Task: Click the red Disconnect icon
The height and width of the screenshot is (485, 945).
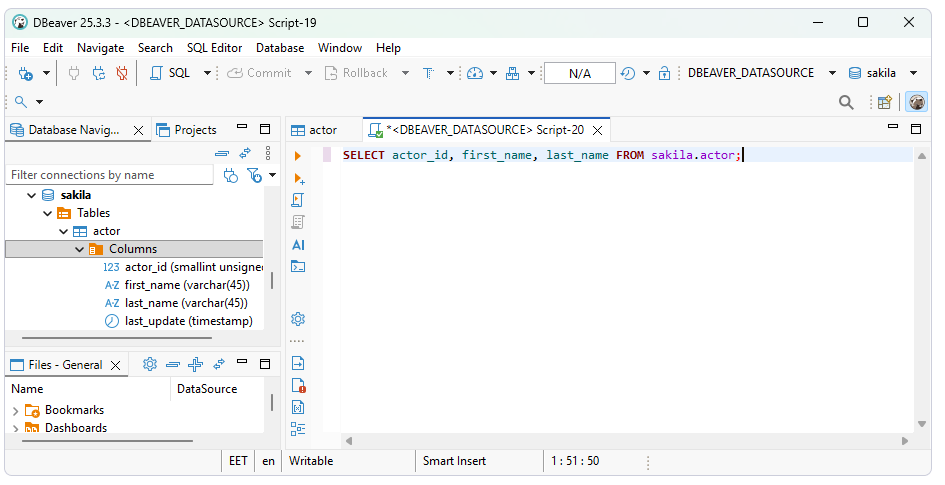Action: pyautogui.click(x=122, y=74)
